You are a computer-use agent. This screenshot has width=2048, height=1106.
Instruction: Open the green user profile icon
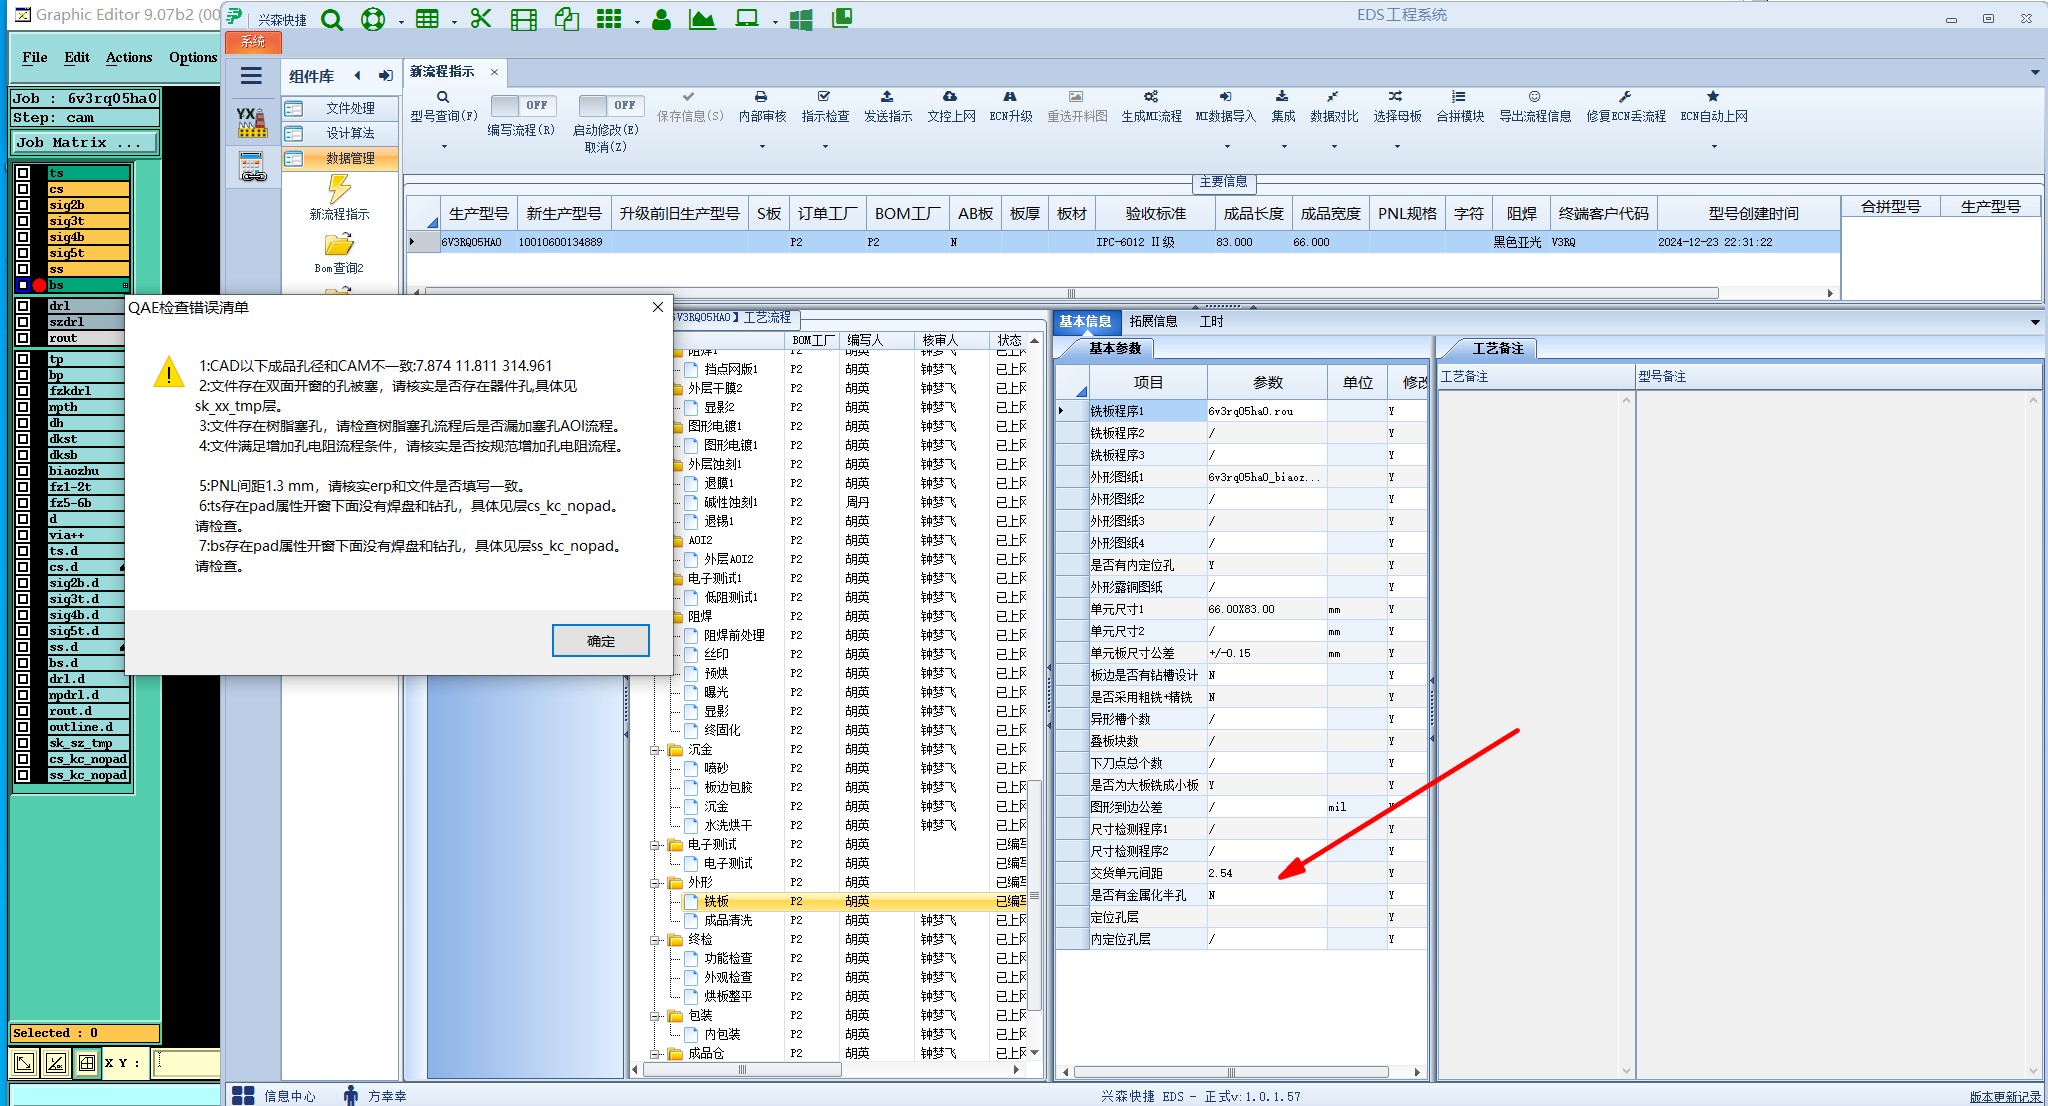tap(661, 19)
